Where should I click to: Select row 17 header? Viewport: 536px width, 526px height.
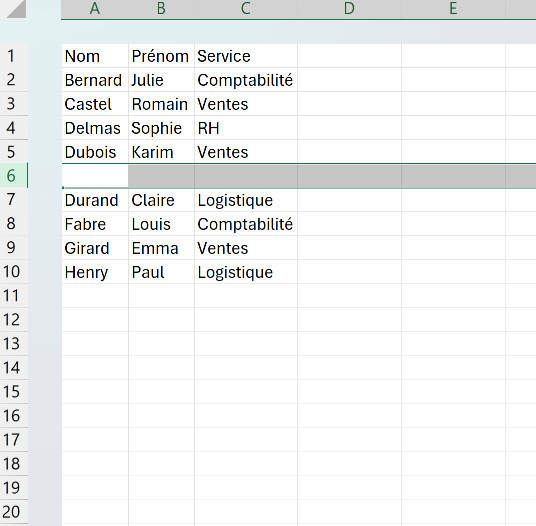(x=14, y=440)
